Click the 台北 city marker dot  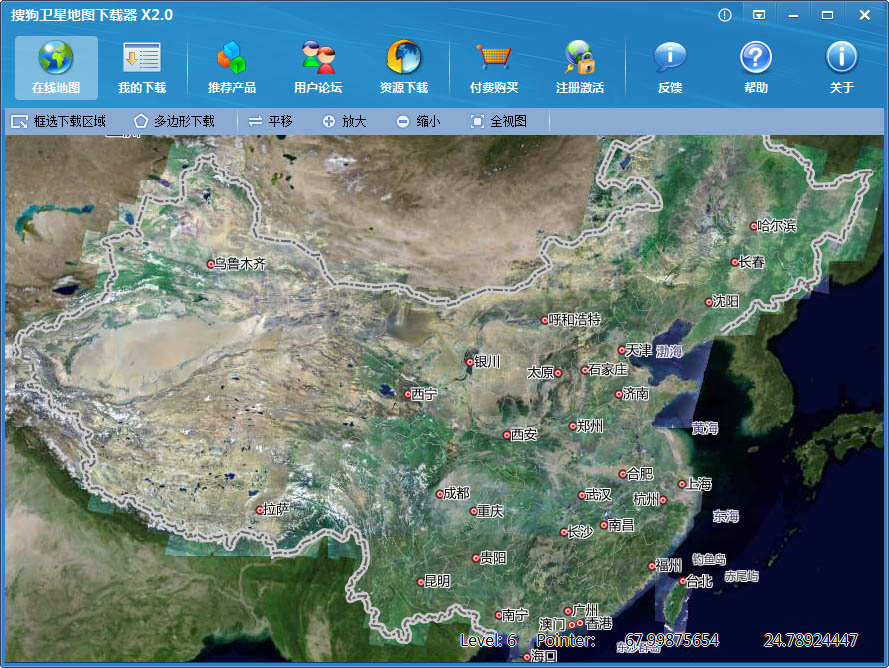(683, 582)
